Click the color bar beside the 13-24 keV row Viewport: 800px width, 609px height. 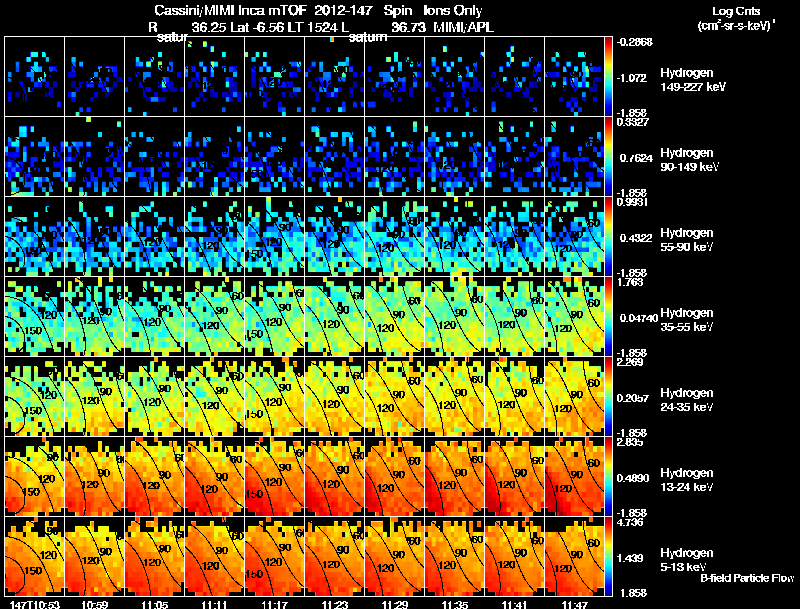click(609, 477)
